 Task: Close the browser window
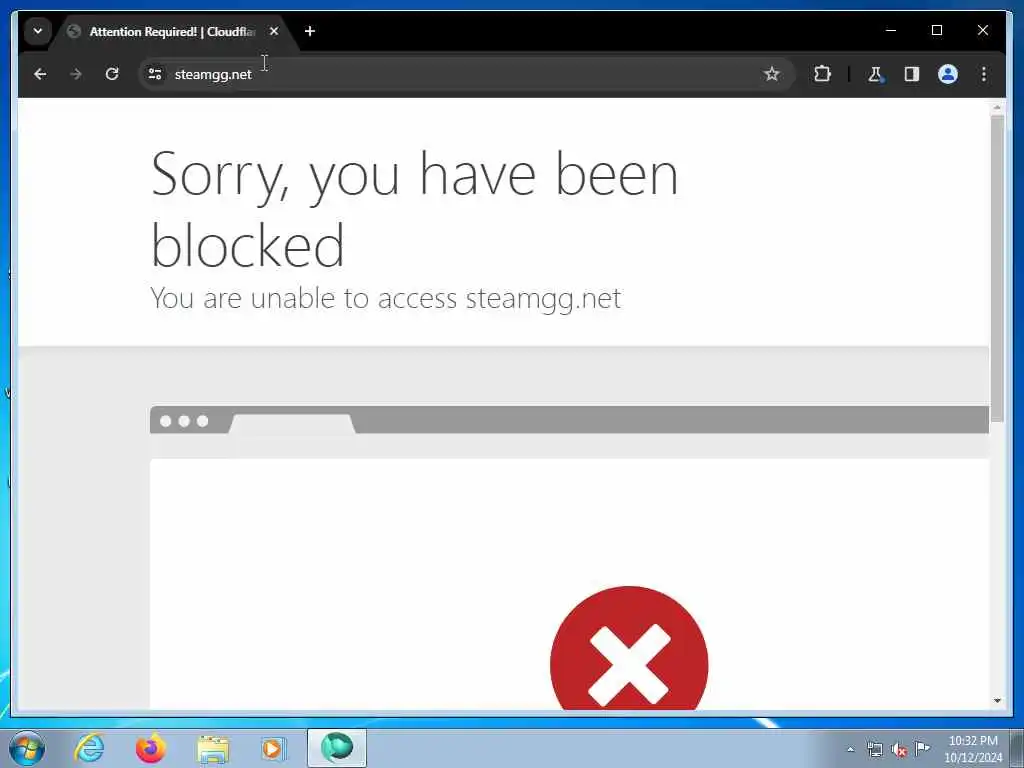point(982,30)
